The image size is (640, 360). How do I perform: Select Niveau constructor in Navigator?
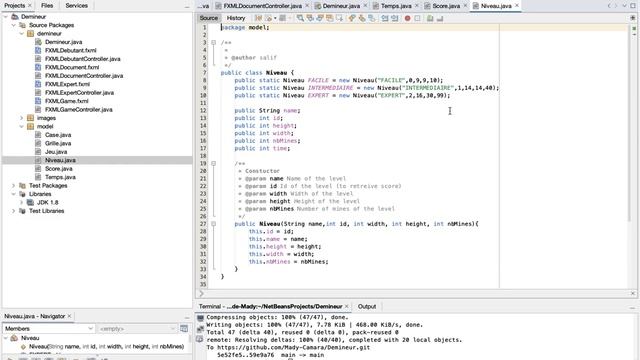click(106, 347)
